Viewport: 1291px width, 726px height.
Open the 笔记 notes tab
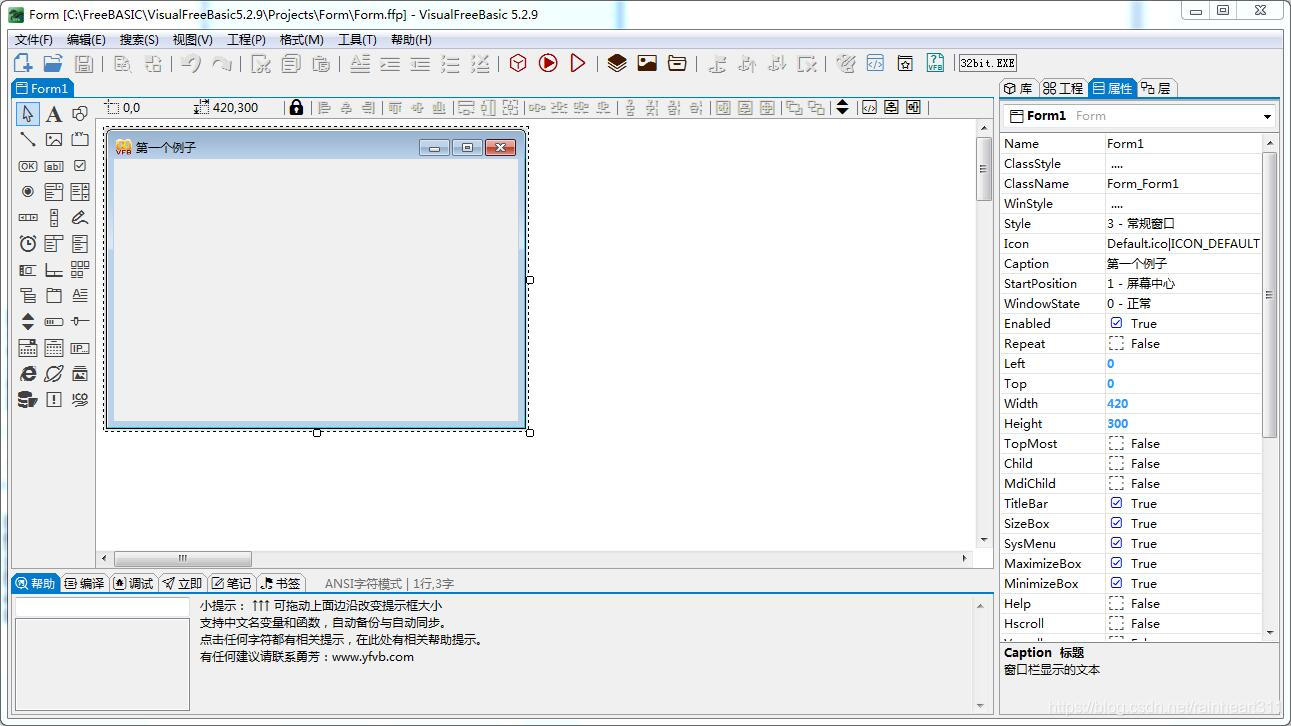click(x=231, y=583)
